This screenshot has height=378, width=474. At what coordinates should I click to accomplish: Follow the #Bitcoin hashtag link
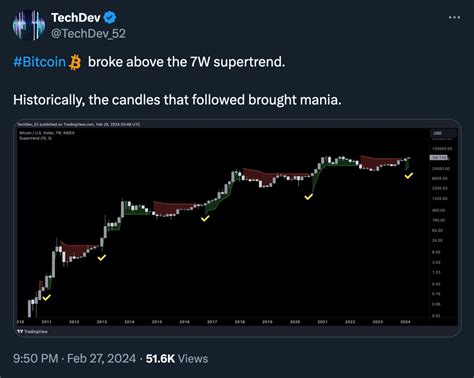40,62
